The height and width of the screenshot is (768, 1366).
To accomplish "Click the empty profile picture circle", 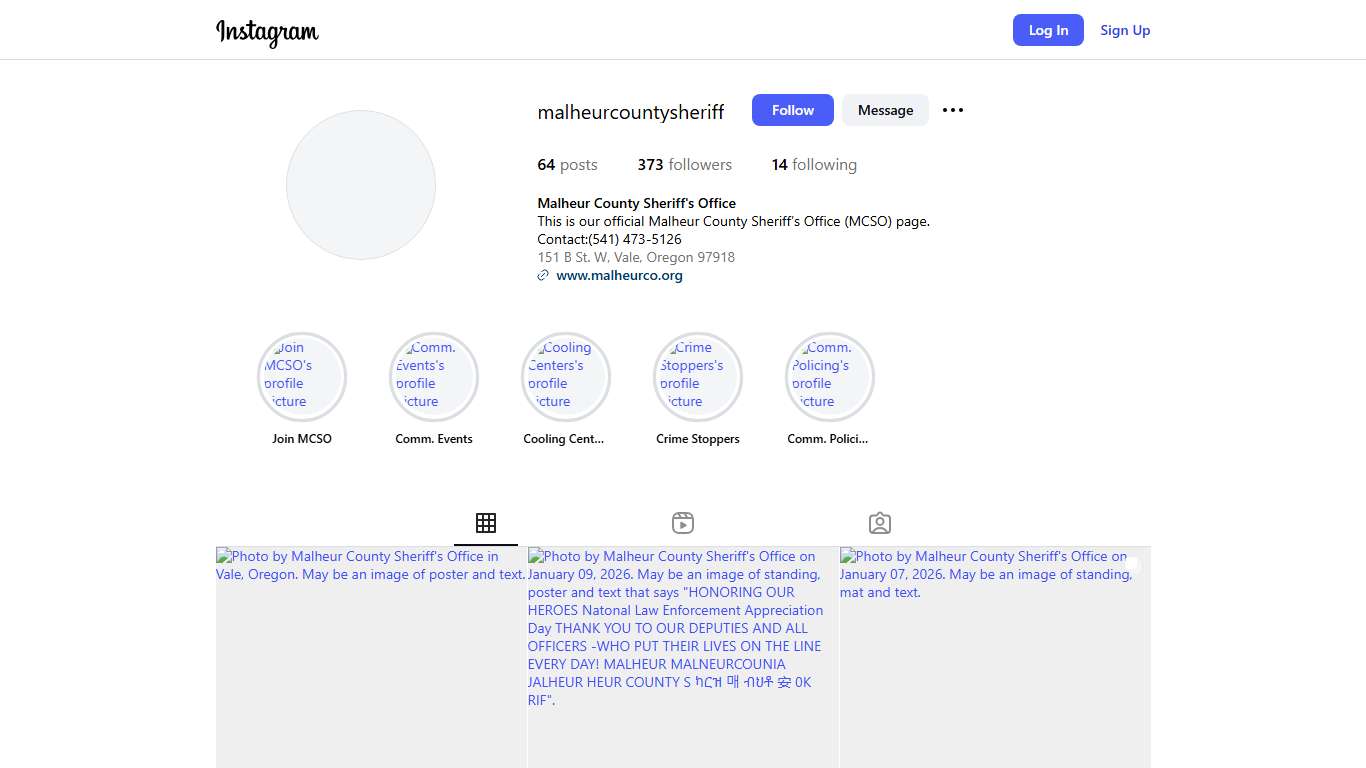I will click(361, 185).
